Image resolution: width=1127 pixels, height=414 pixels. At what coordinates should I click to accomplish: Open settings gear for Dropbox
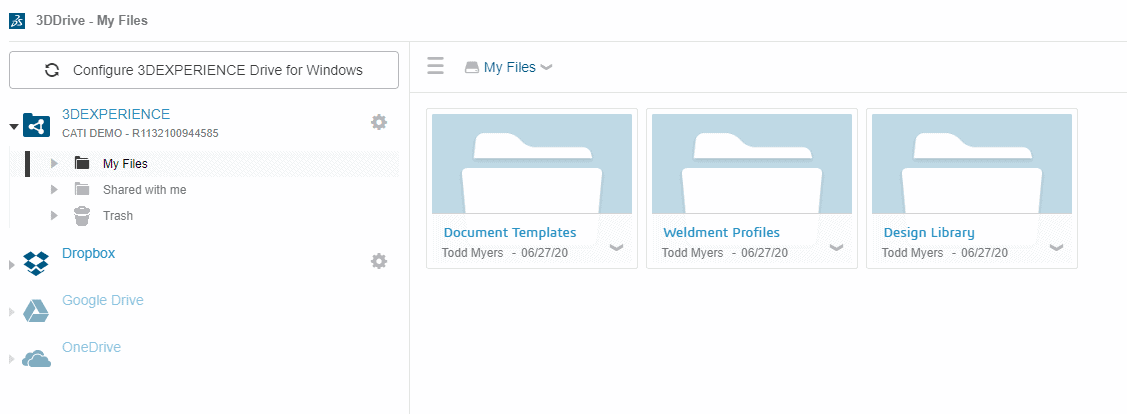tap(379, 261)
